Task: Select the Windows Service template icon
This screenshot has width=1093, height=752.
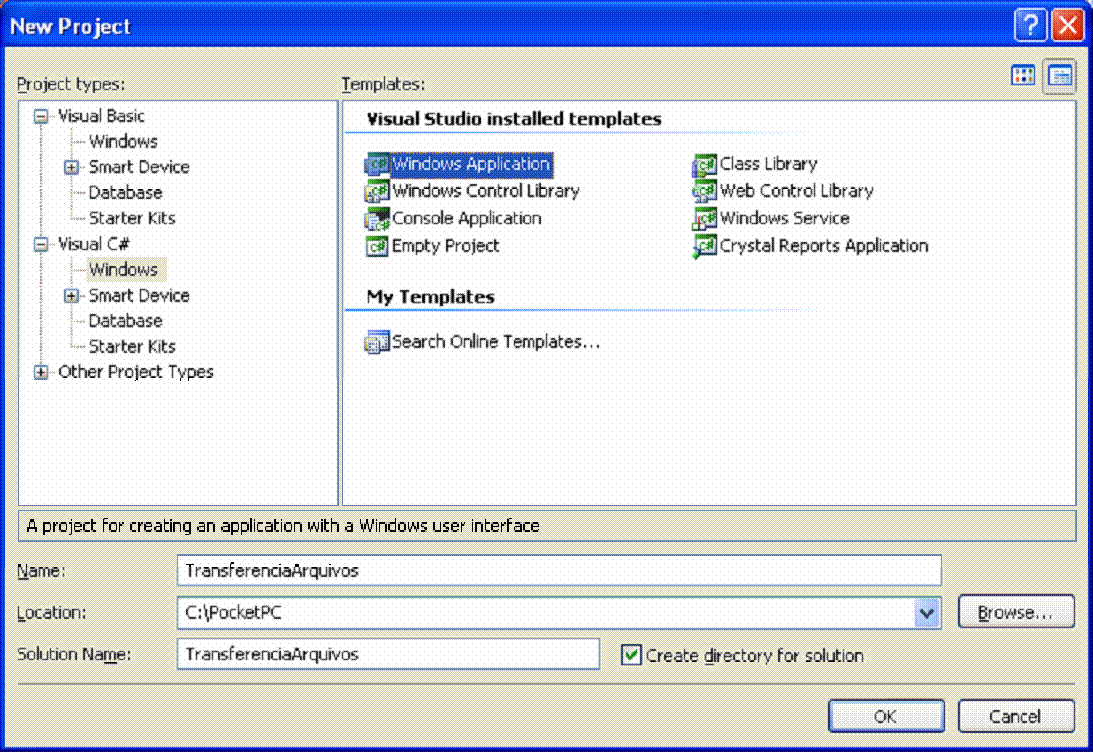Action: (705, 219)
